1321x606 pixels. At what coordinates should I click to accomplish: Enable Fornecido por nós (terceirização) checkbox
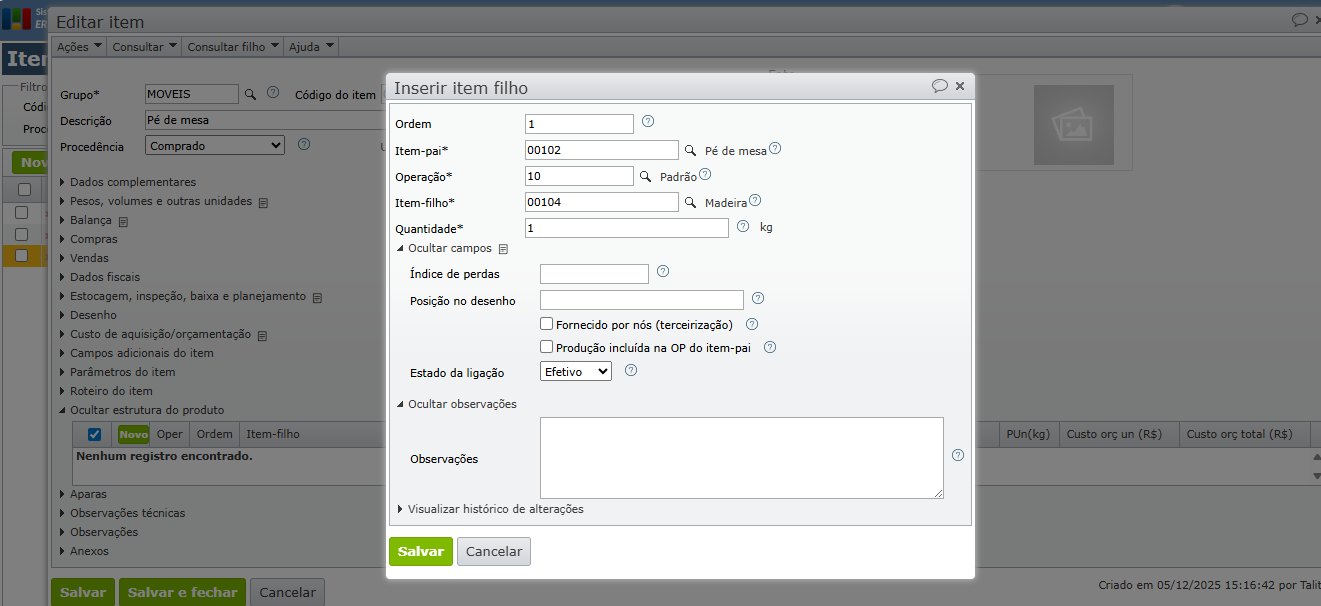[547, 324]
